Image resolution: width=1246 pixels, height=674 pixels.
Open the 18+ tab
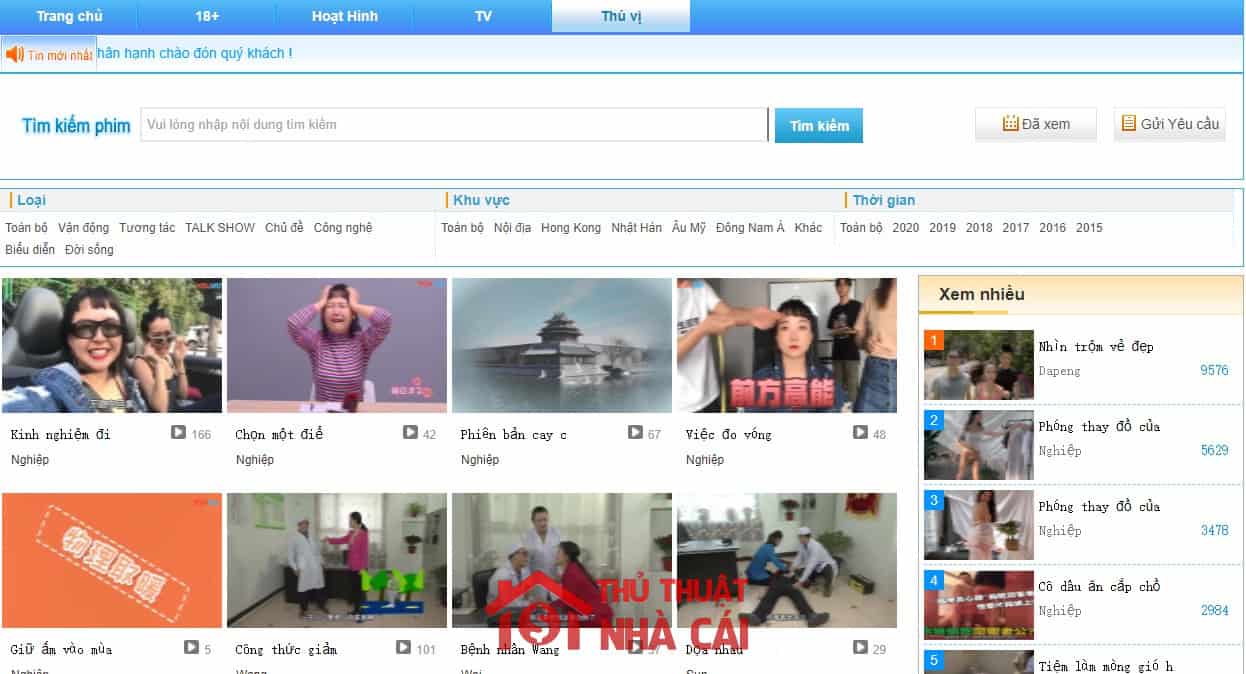(207, 16)
